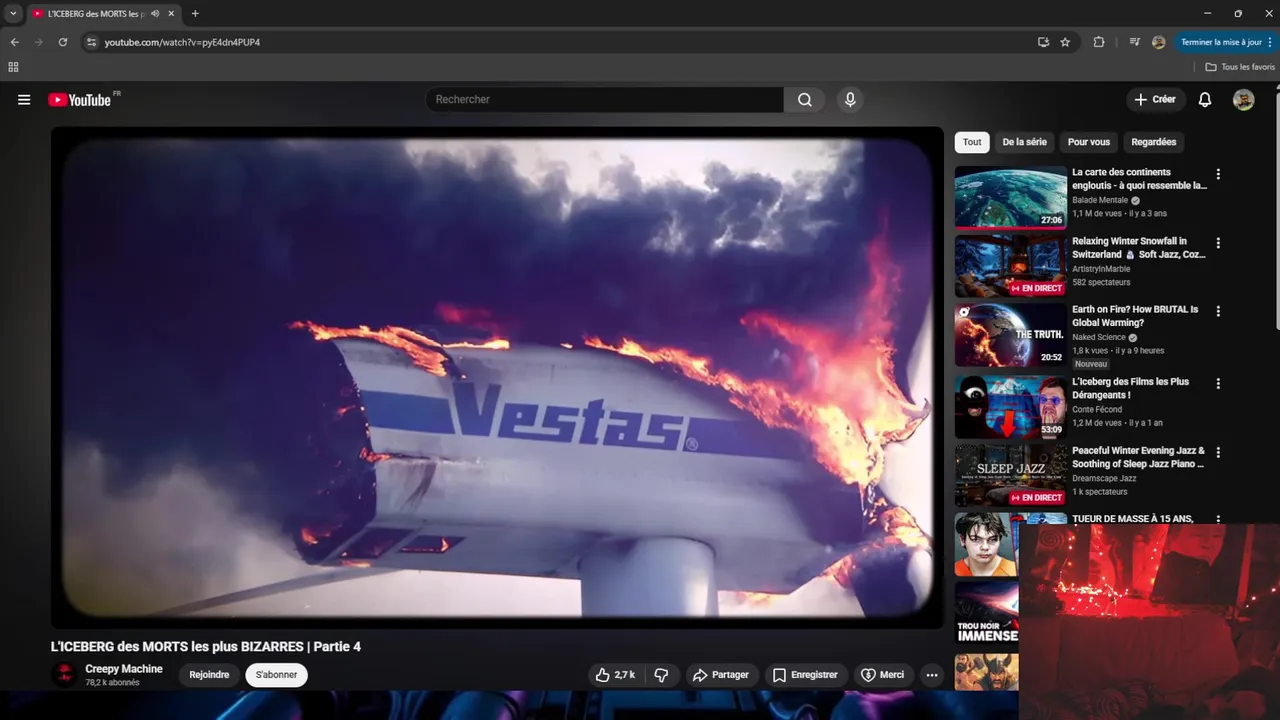1280x720 pixels.
Task: Open the notifications bell
Action: pos(1205,100)
